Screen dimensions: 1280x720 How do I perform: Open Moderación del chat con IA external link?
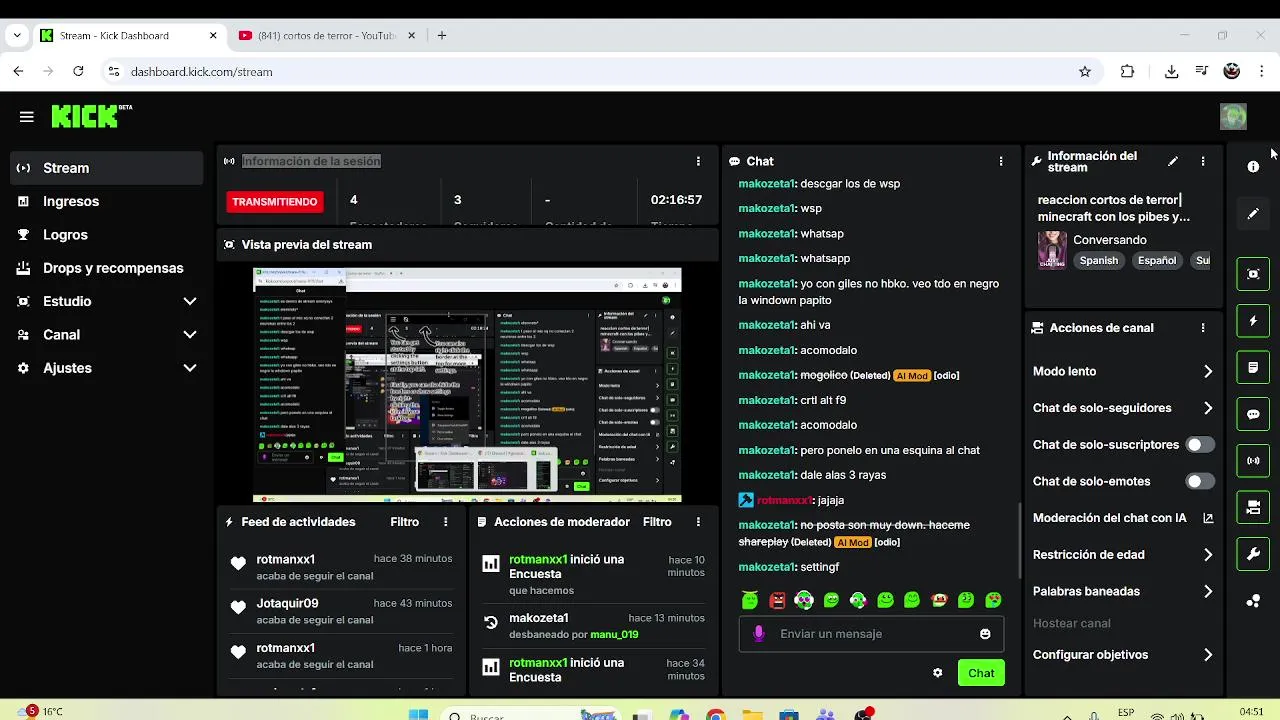click(x=1208, y=518)
